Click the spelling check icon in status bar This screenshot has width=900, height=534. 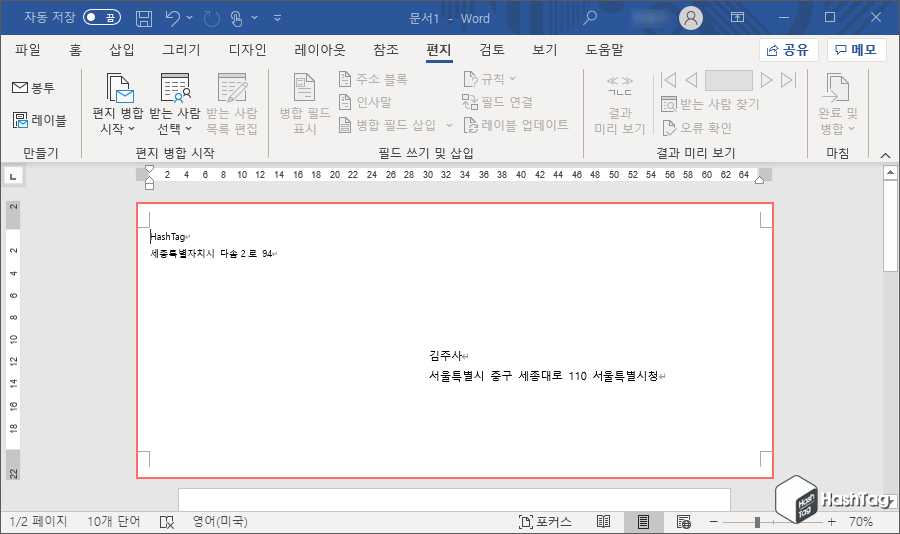pos(166,522)
